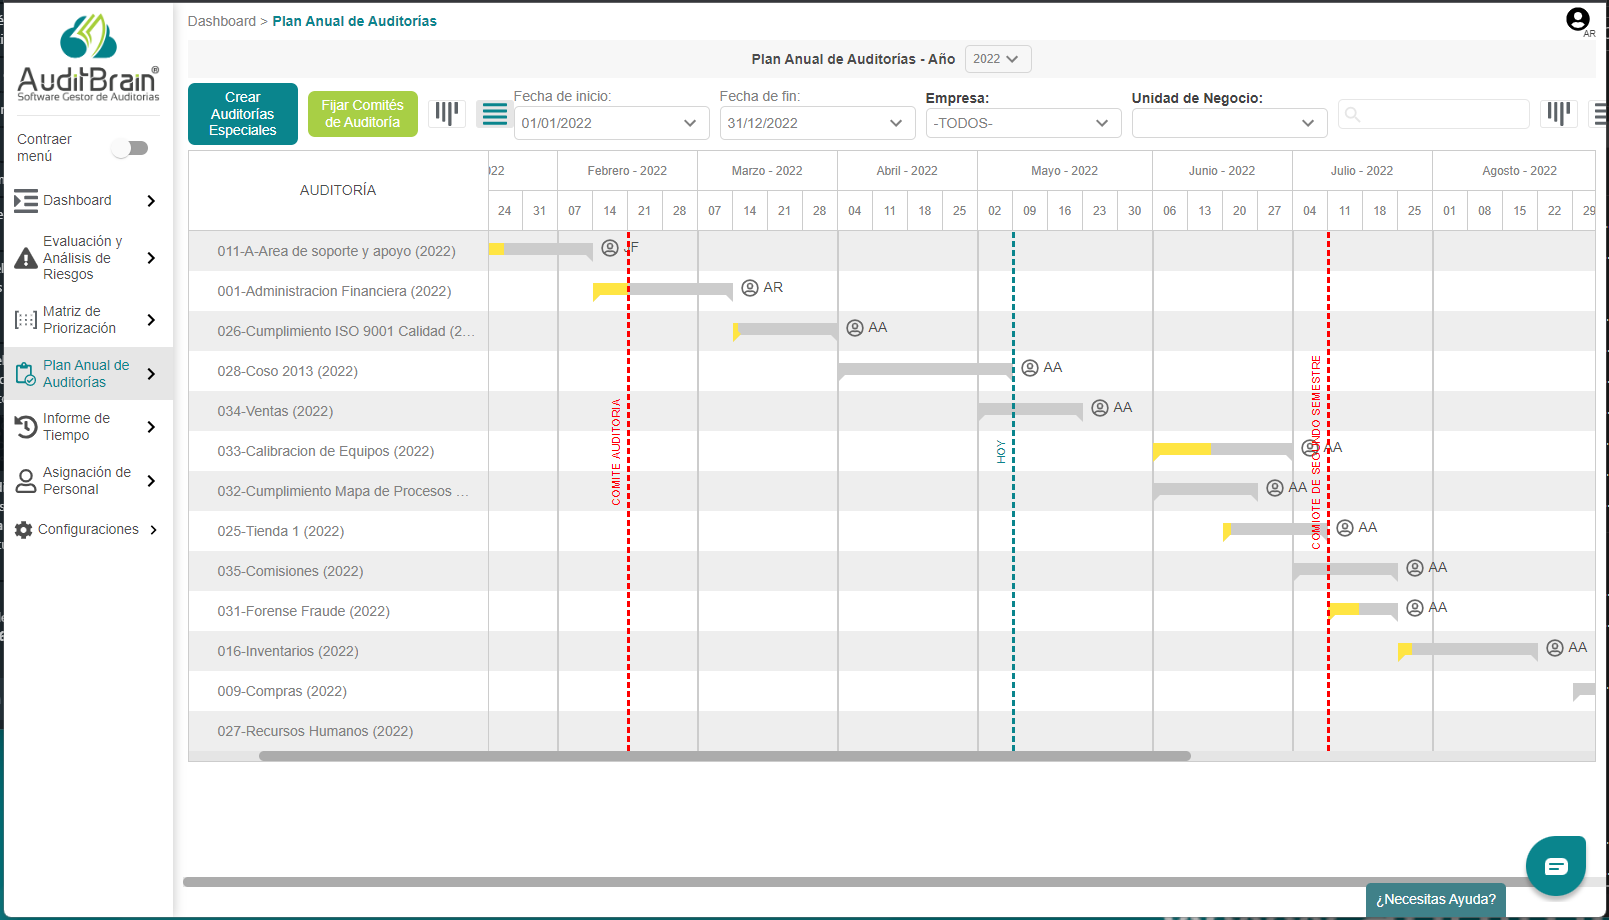Open the Fecha de fin date dropdown
Screen dimensions: 1609x920
(817, 122)
